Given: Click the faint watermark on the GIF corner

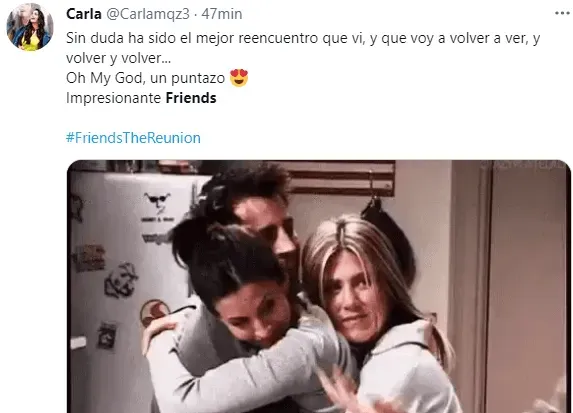Looking at the screenshot, I should coord(524,165).
